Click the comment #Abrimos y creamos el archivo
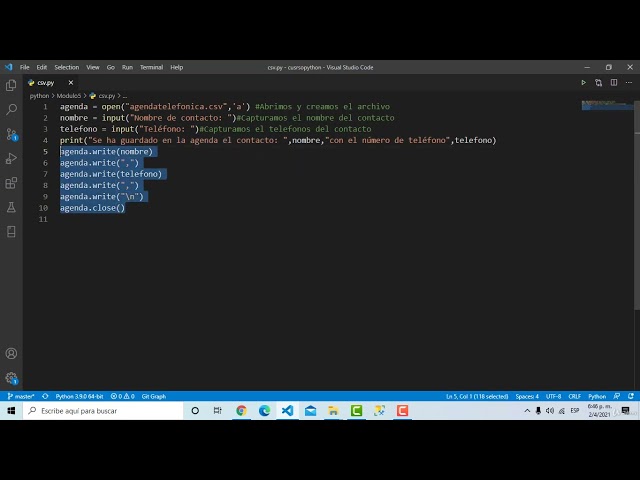 [322, 107]
